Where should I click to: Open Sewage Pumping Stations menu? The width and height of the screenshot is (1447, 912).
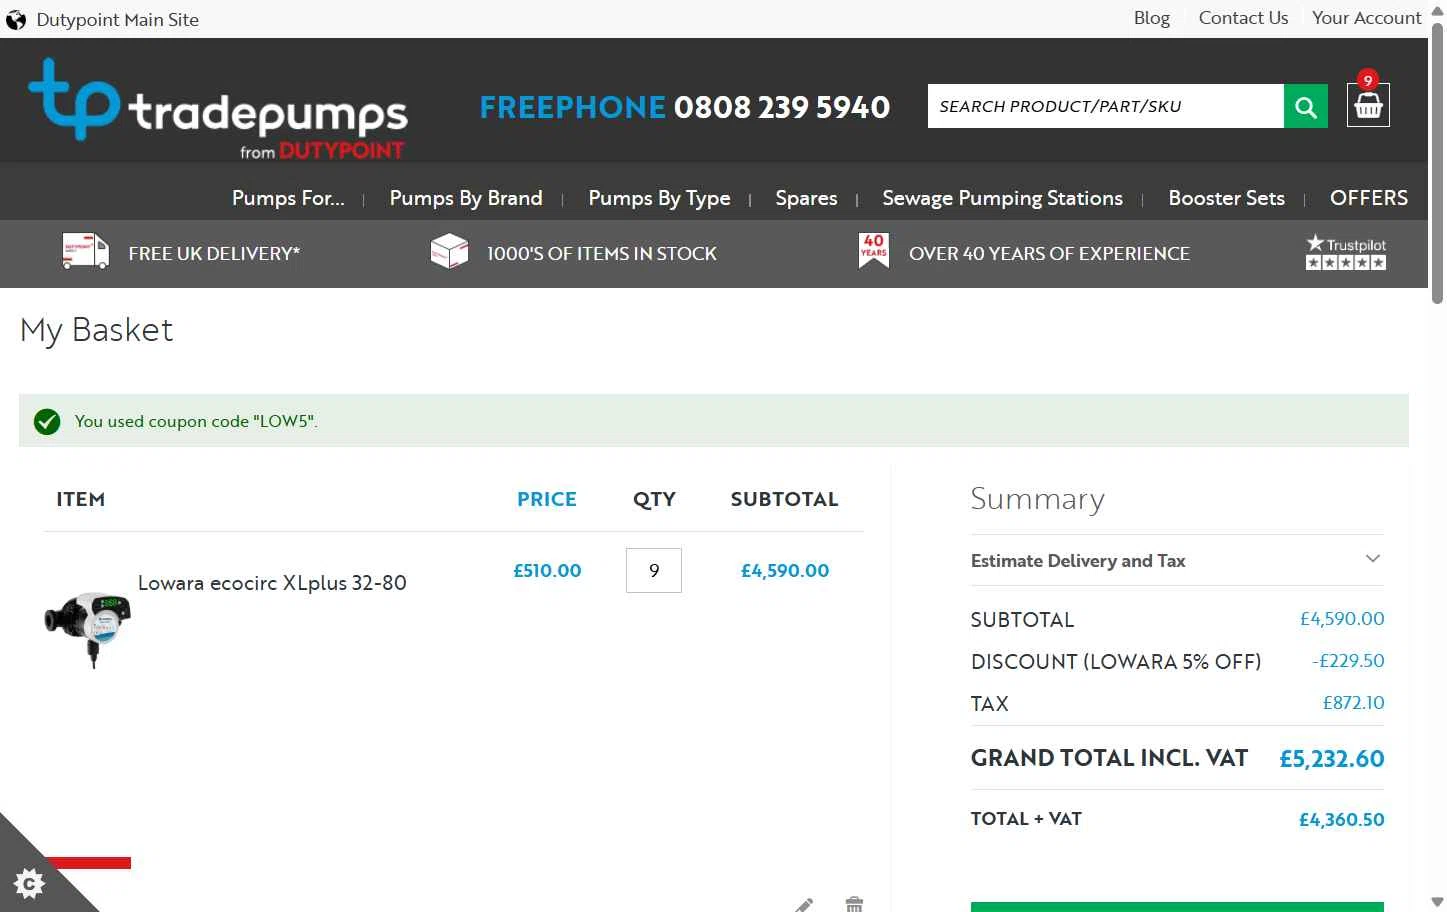coord(1002,198)
